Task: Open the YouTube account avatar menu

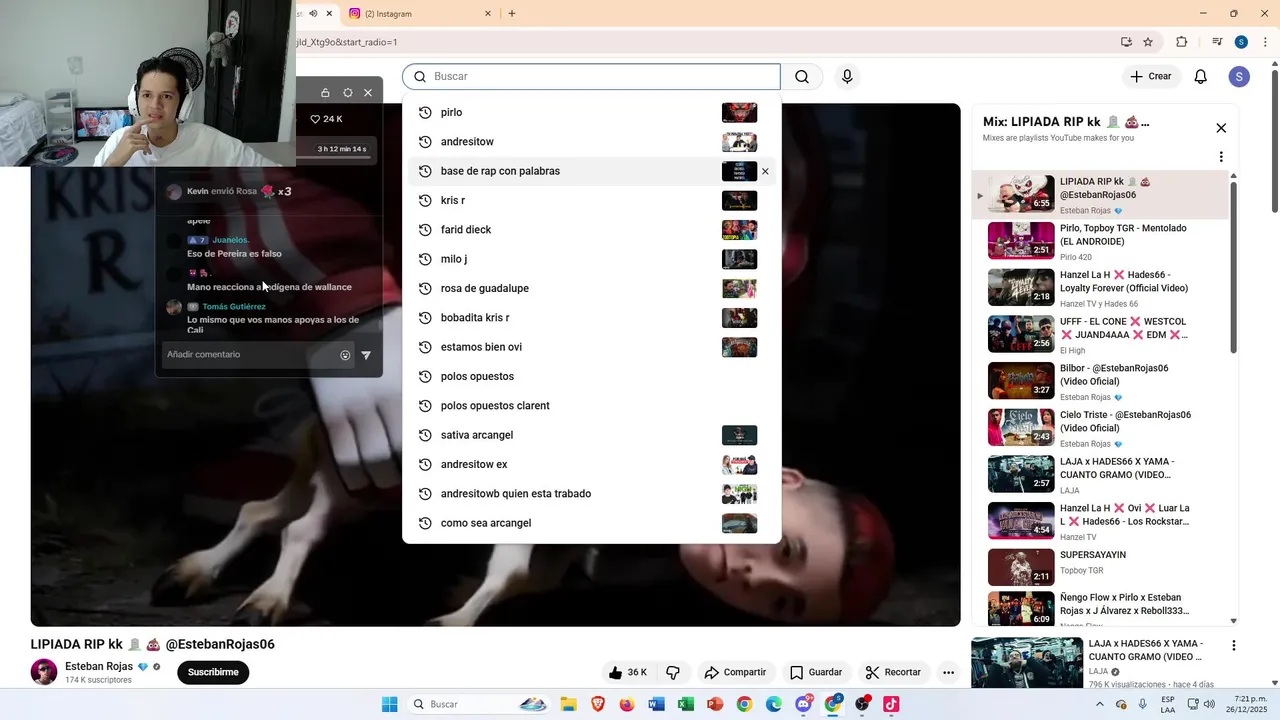Action: point(1239,77)
